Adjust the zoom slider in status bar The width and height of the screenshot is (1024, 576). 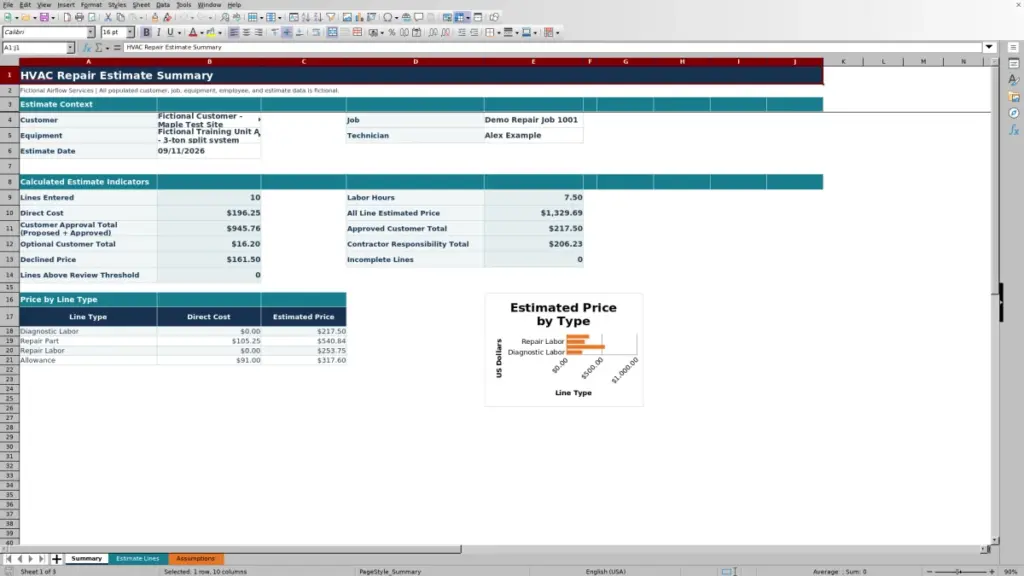click(x=959, y=571)
